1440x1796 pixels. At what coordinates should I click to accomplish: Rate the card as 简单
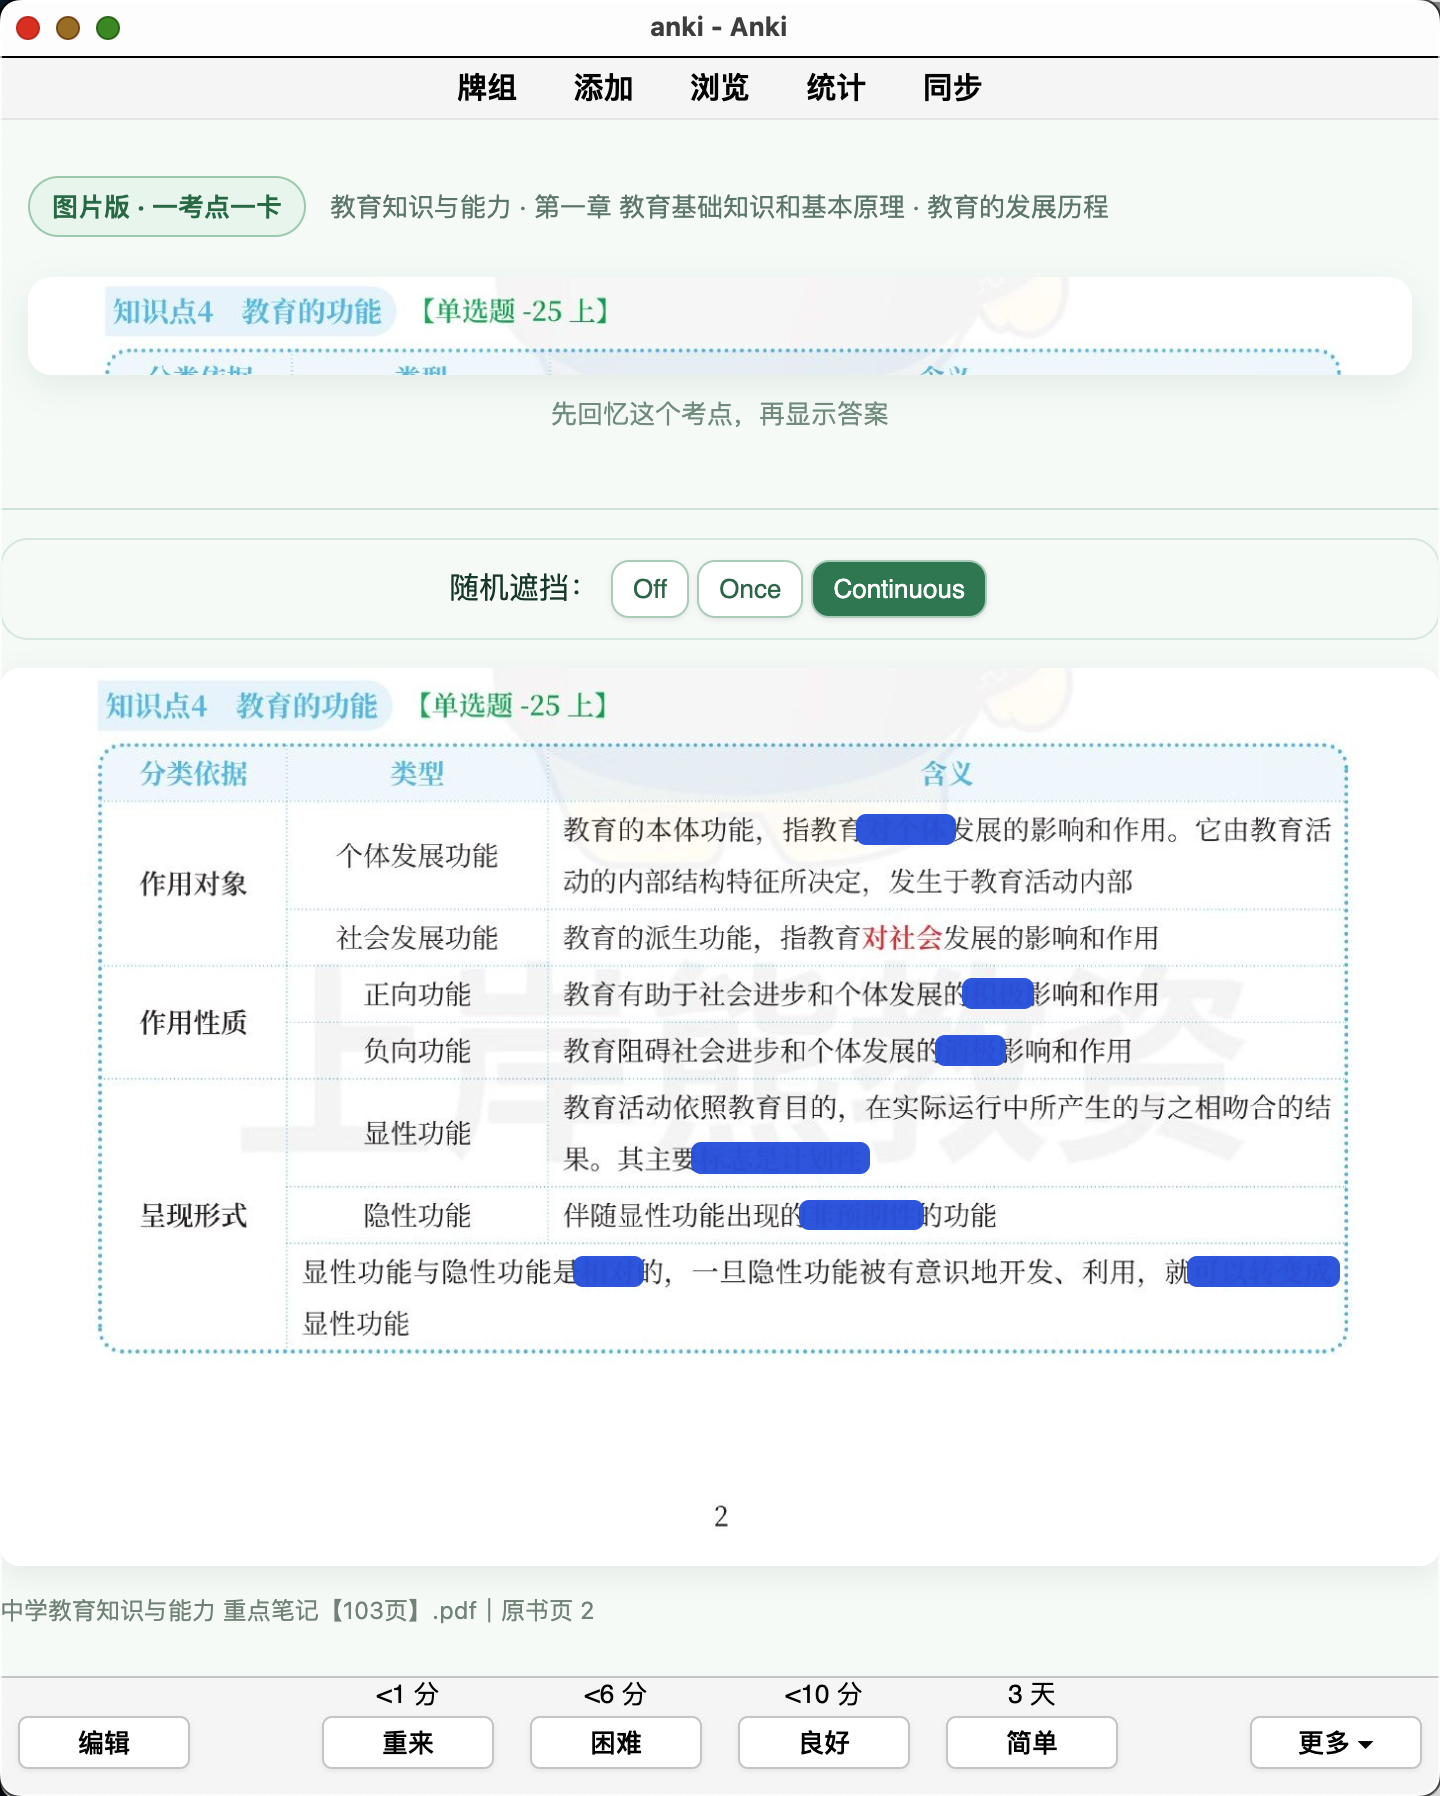click(x=1032, y=1743)
